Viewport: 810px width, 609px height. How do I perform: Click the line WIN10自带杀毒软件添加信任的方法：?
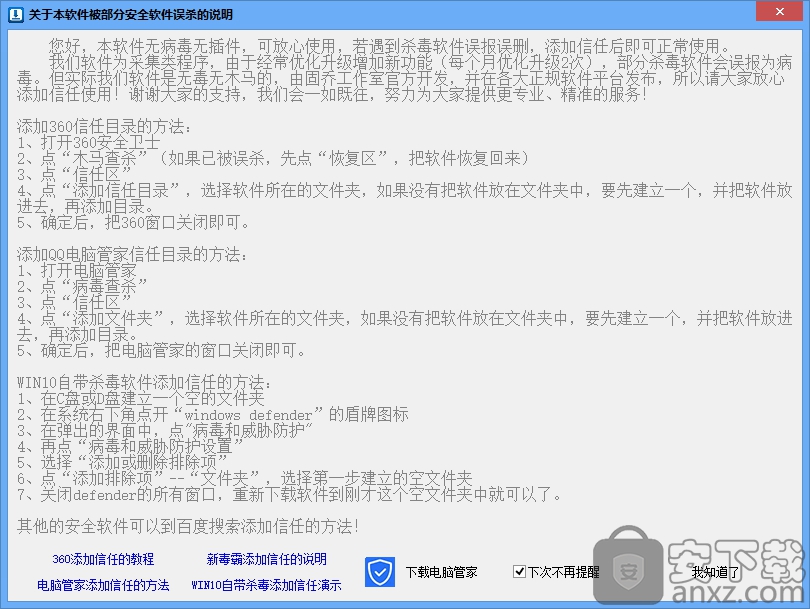[x=144, y=382]
